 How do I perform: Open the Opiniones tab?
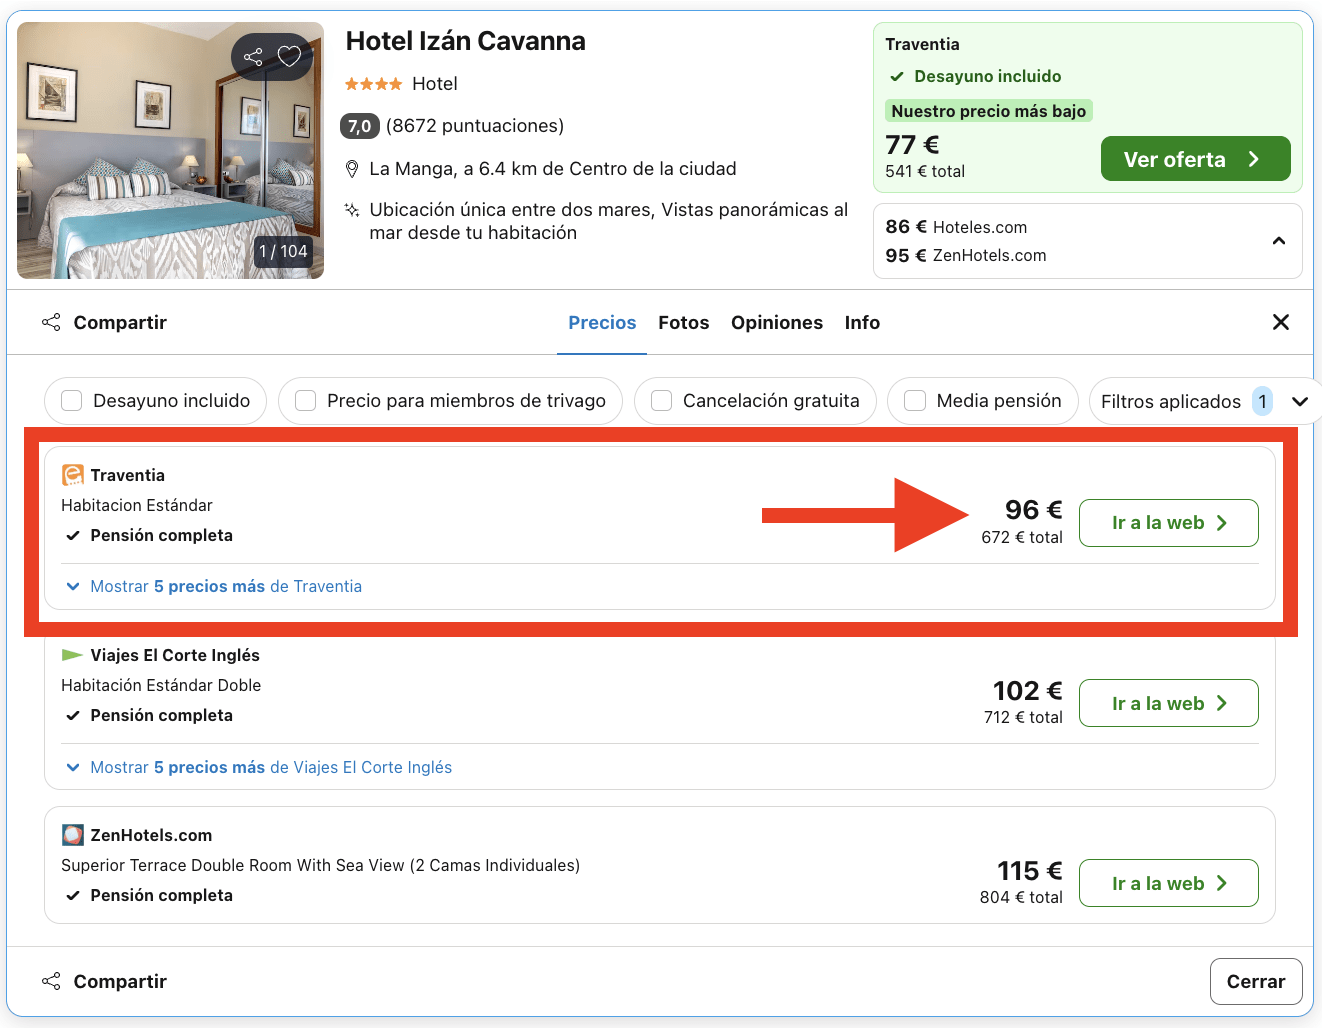[x=777, y=322]
